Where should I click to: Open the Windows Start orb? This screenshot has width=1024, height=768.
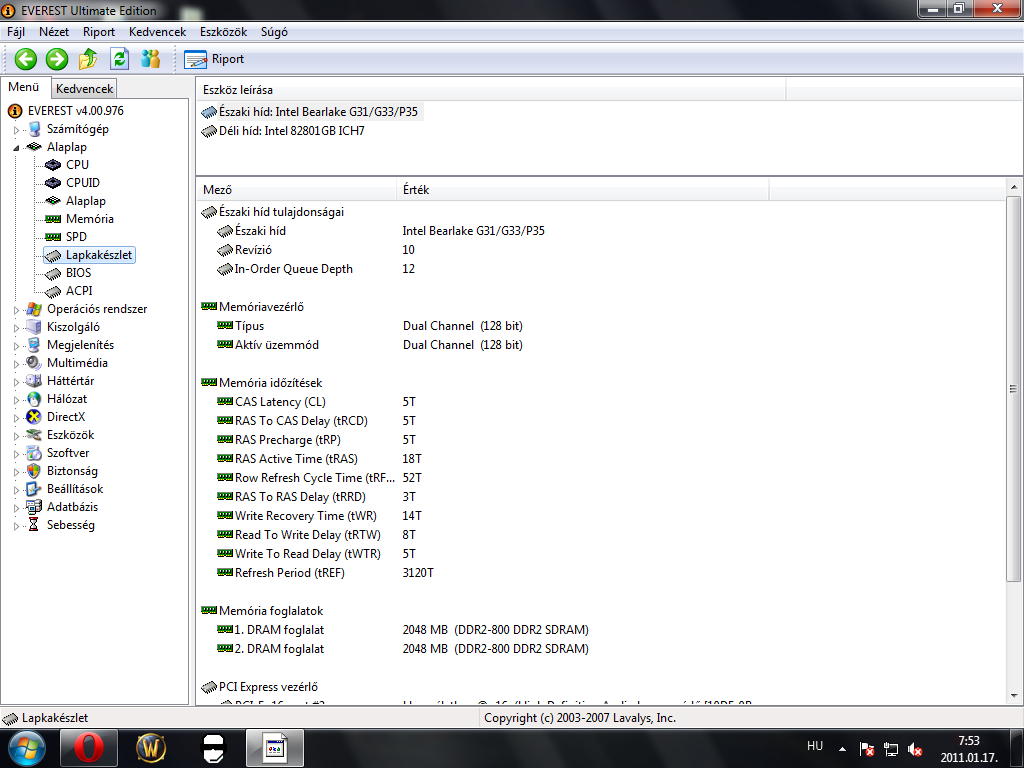25,748
